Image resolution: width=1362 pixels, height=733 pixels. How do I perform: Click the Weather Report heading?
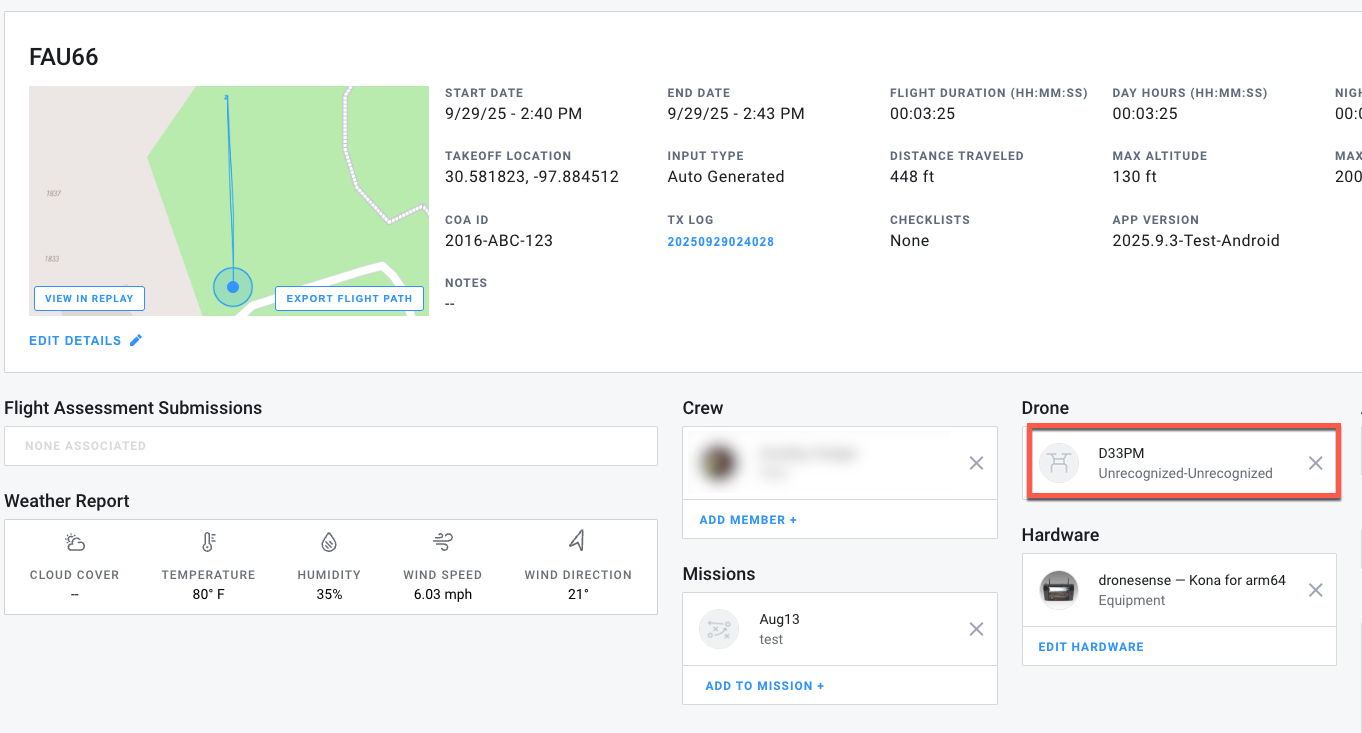coord(67,501)
